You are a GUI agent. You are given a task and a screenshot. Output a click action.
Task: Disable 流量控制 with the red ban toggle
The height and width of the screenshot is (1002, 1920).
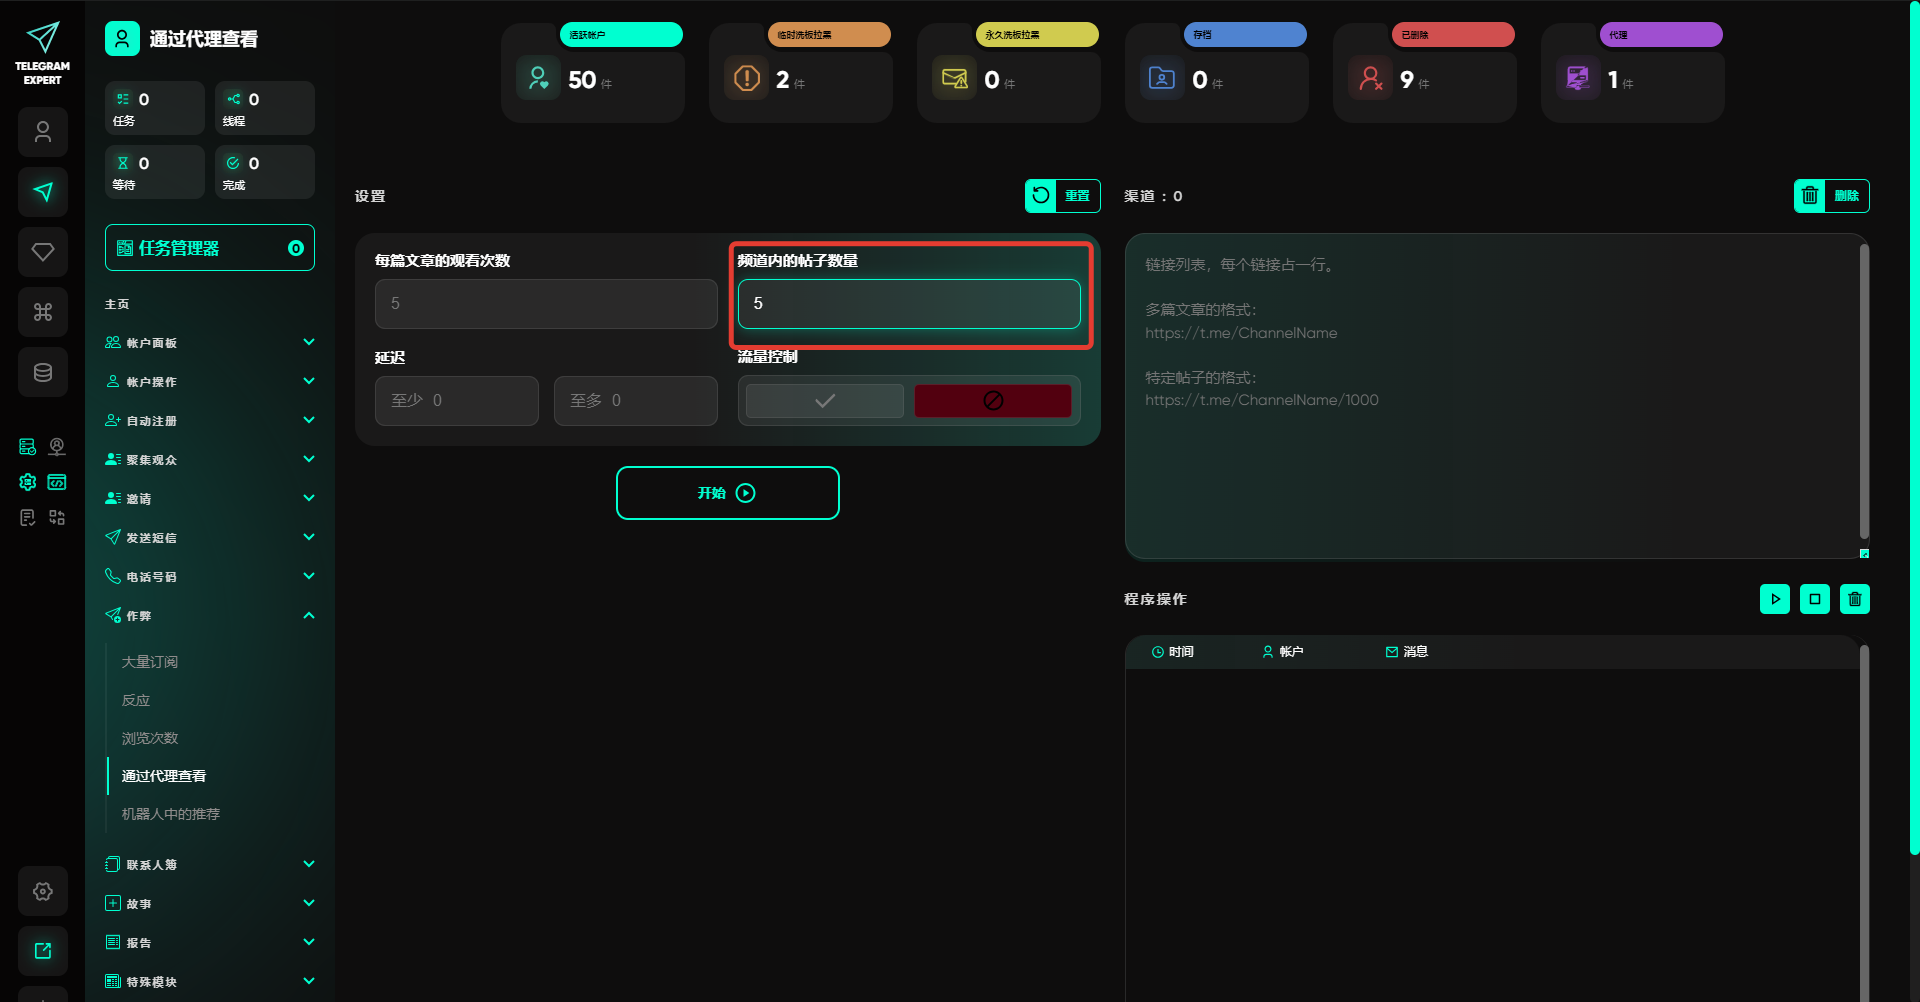[992, 401]
